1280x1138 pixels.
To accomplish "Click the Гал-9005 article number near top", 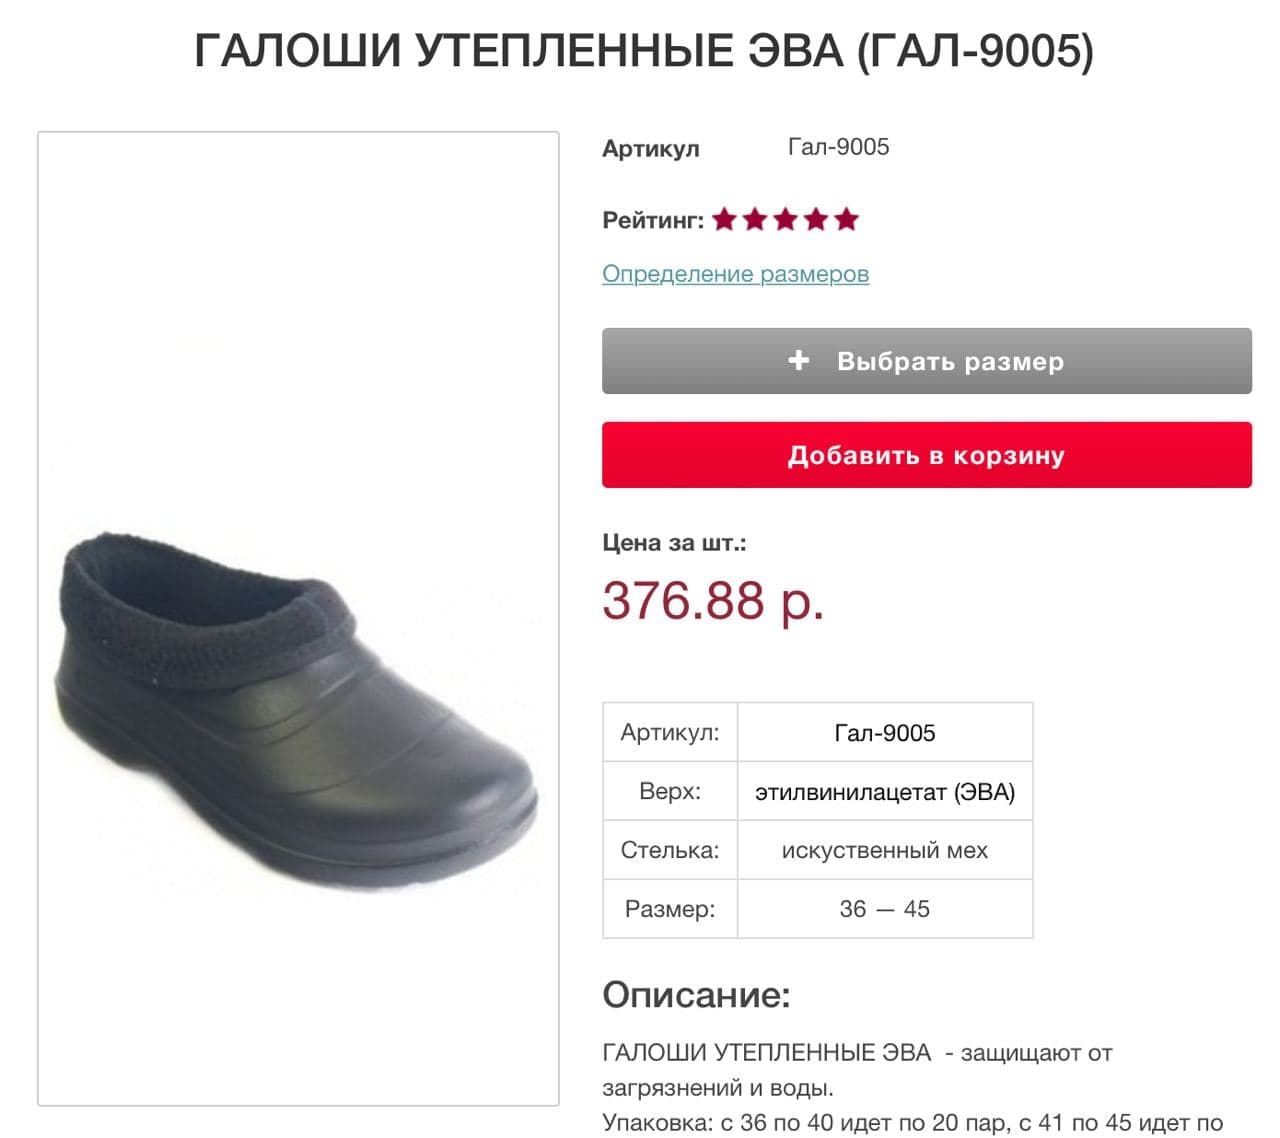I will (x=838, y=147).
